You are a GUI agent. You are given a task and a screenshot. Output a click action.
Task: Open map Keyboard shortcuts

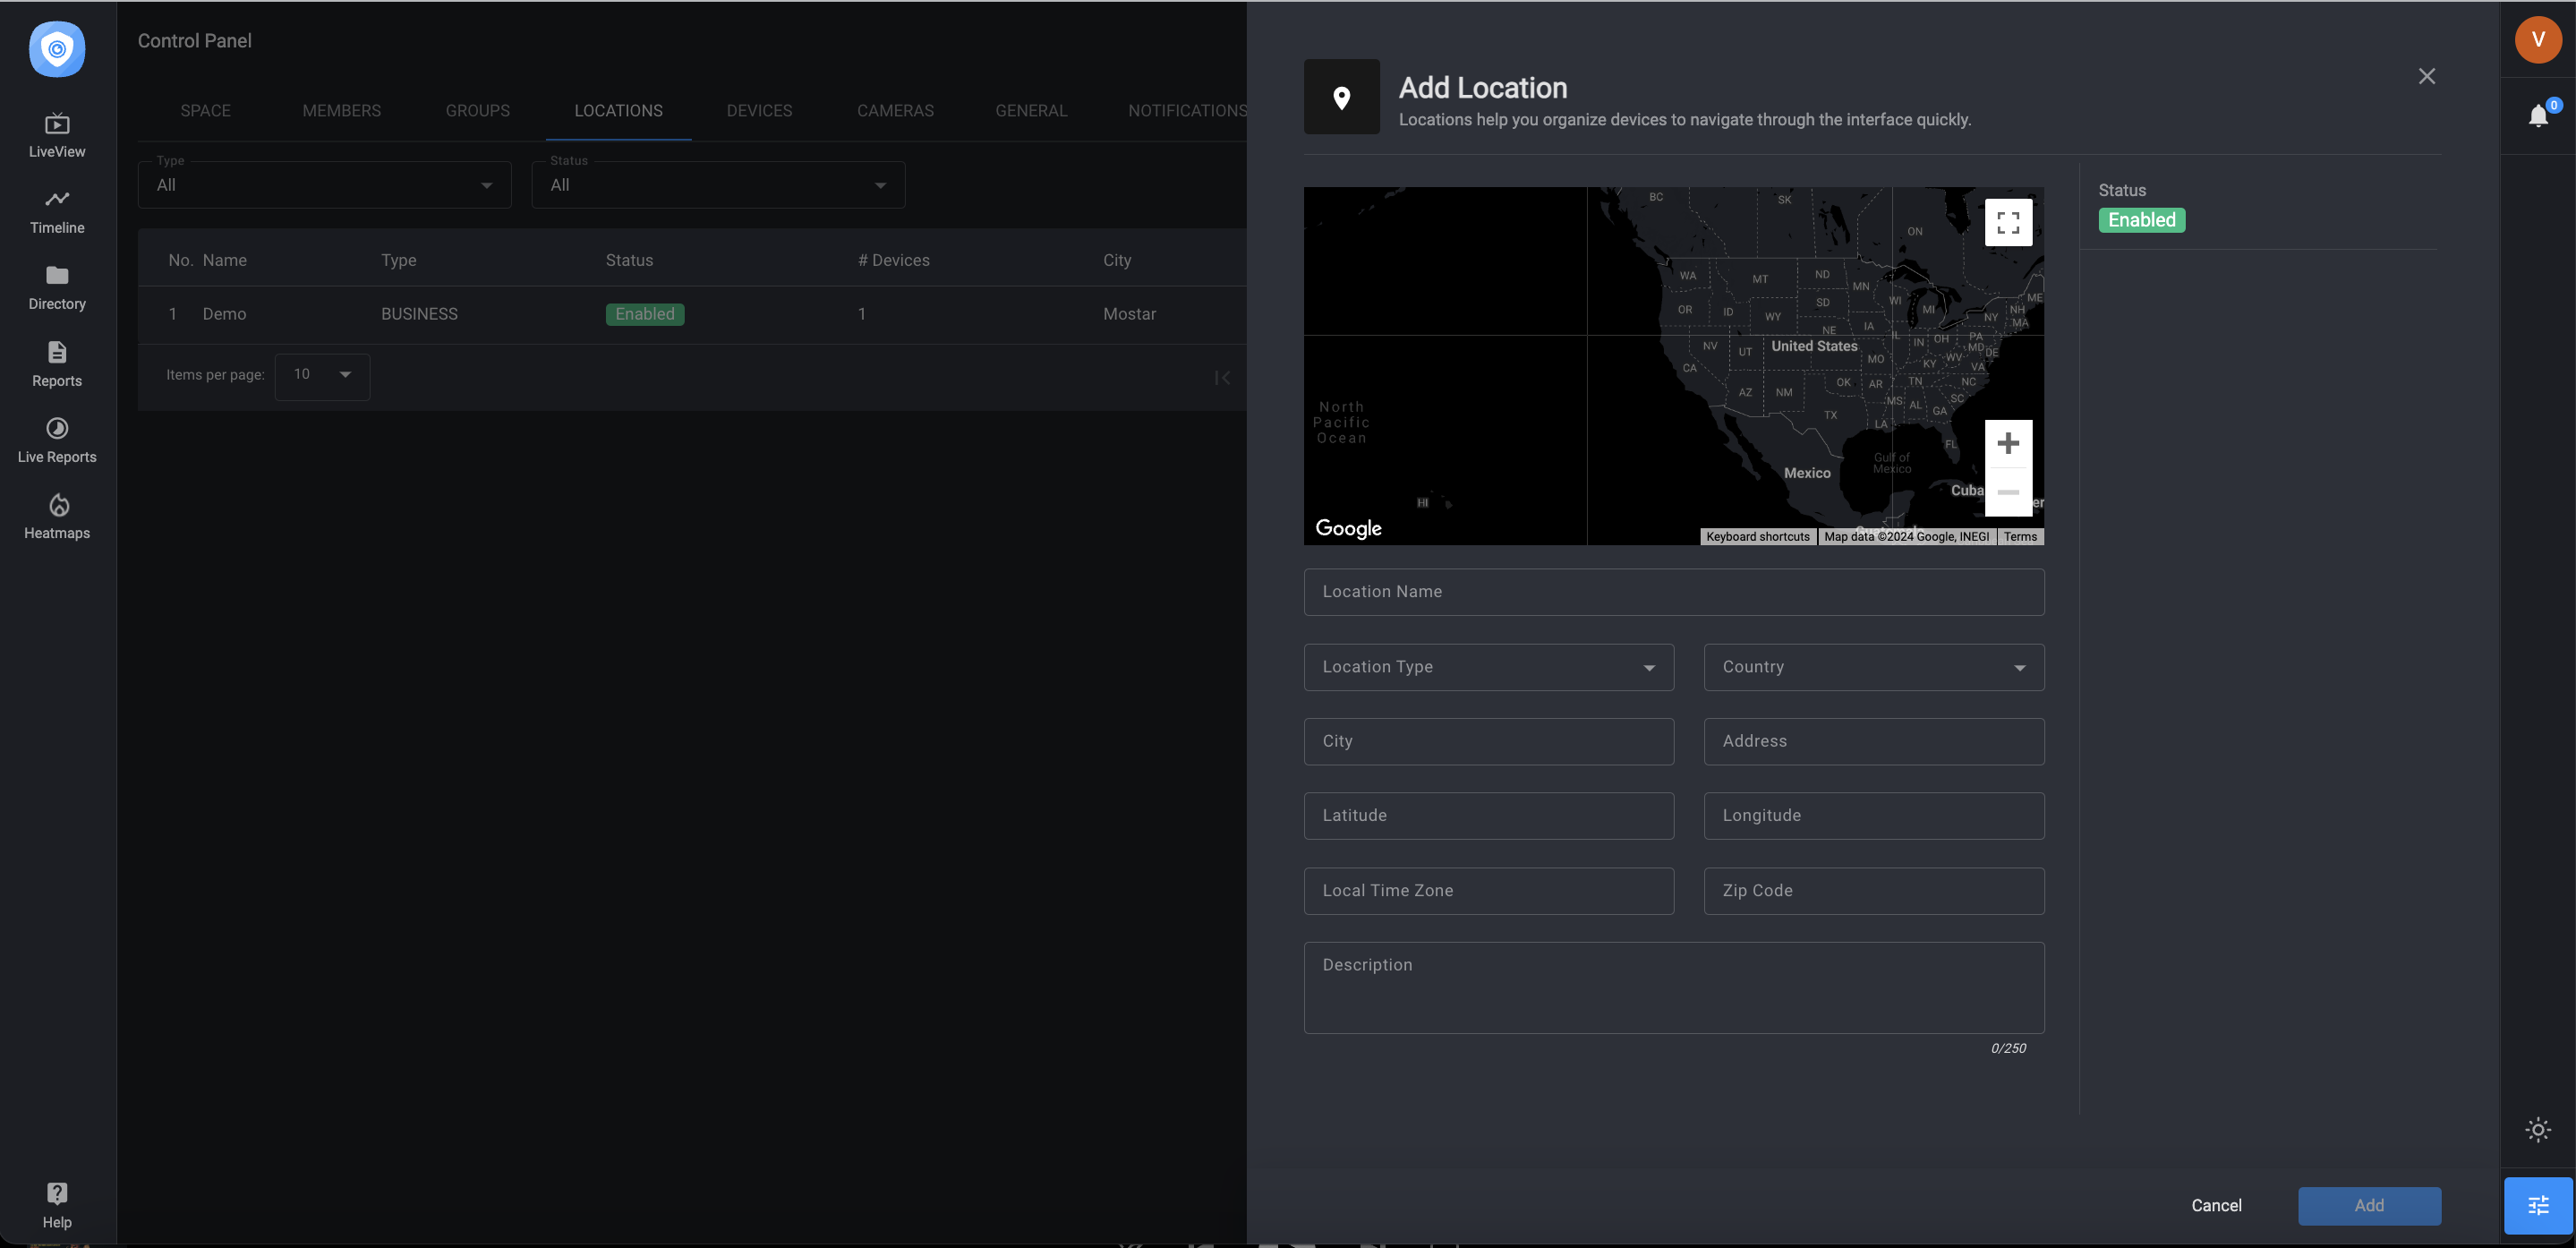pyautogui.click(x=1757, y=537)
